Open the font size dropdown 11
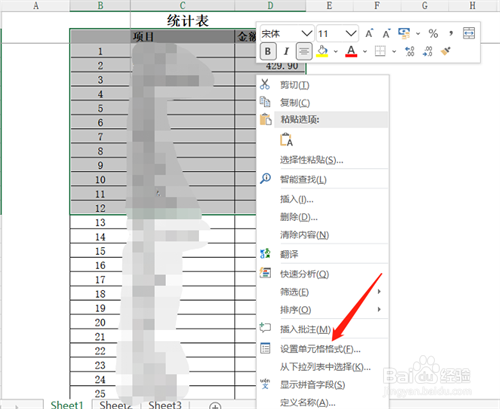Image resolution: width=500 pixels, height=409 pixels. point(351,33)
